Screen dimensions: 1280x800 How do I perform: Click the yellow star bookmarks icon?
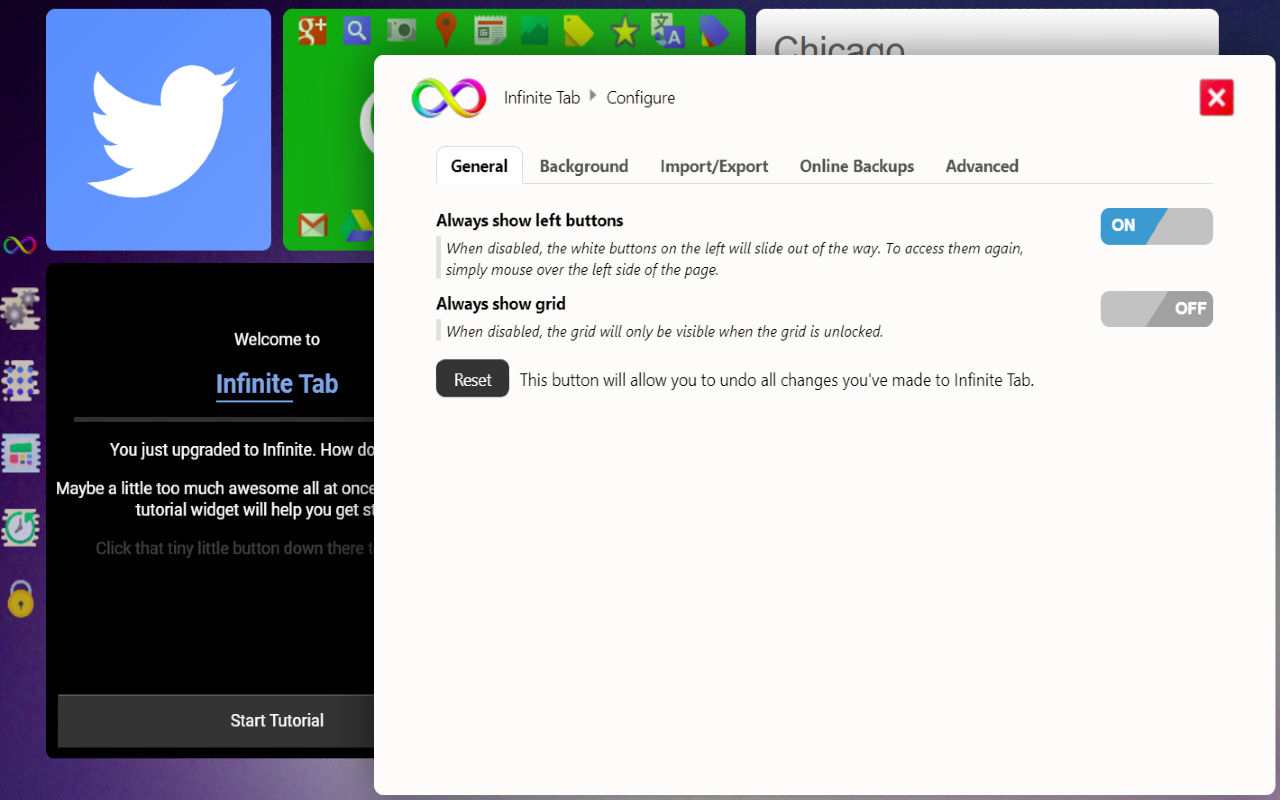625,31
